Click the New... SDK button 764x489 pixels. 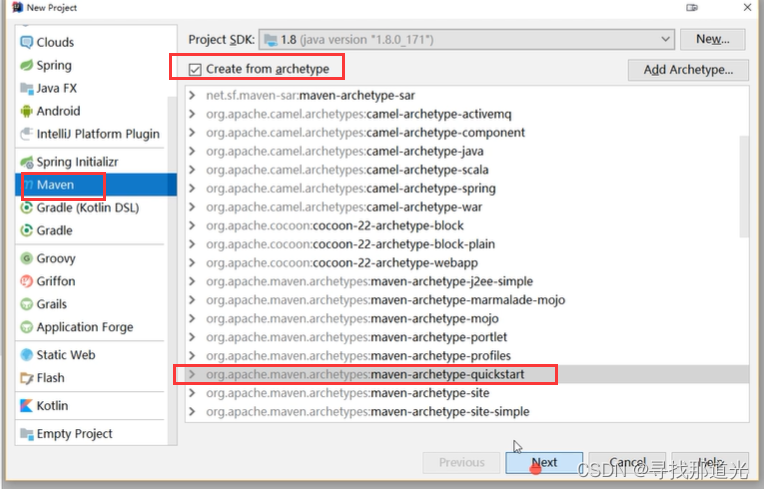[712, 39]
